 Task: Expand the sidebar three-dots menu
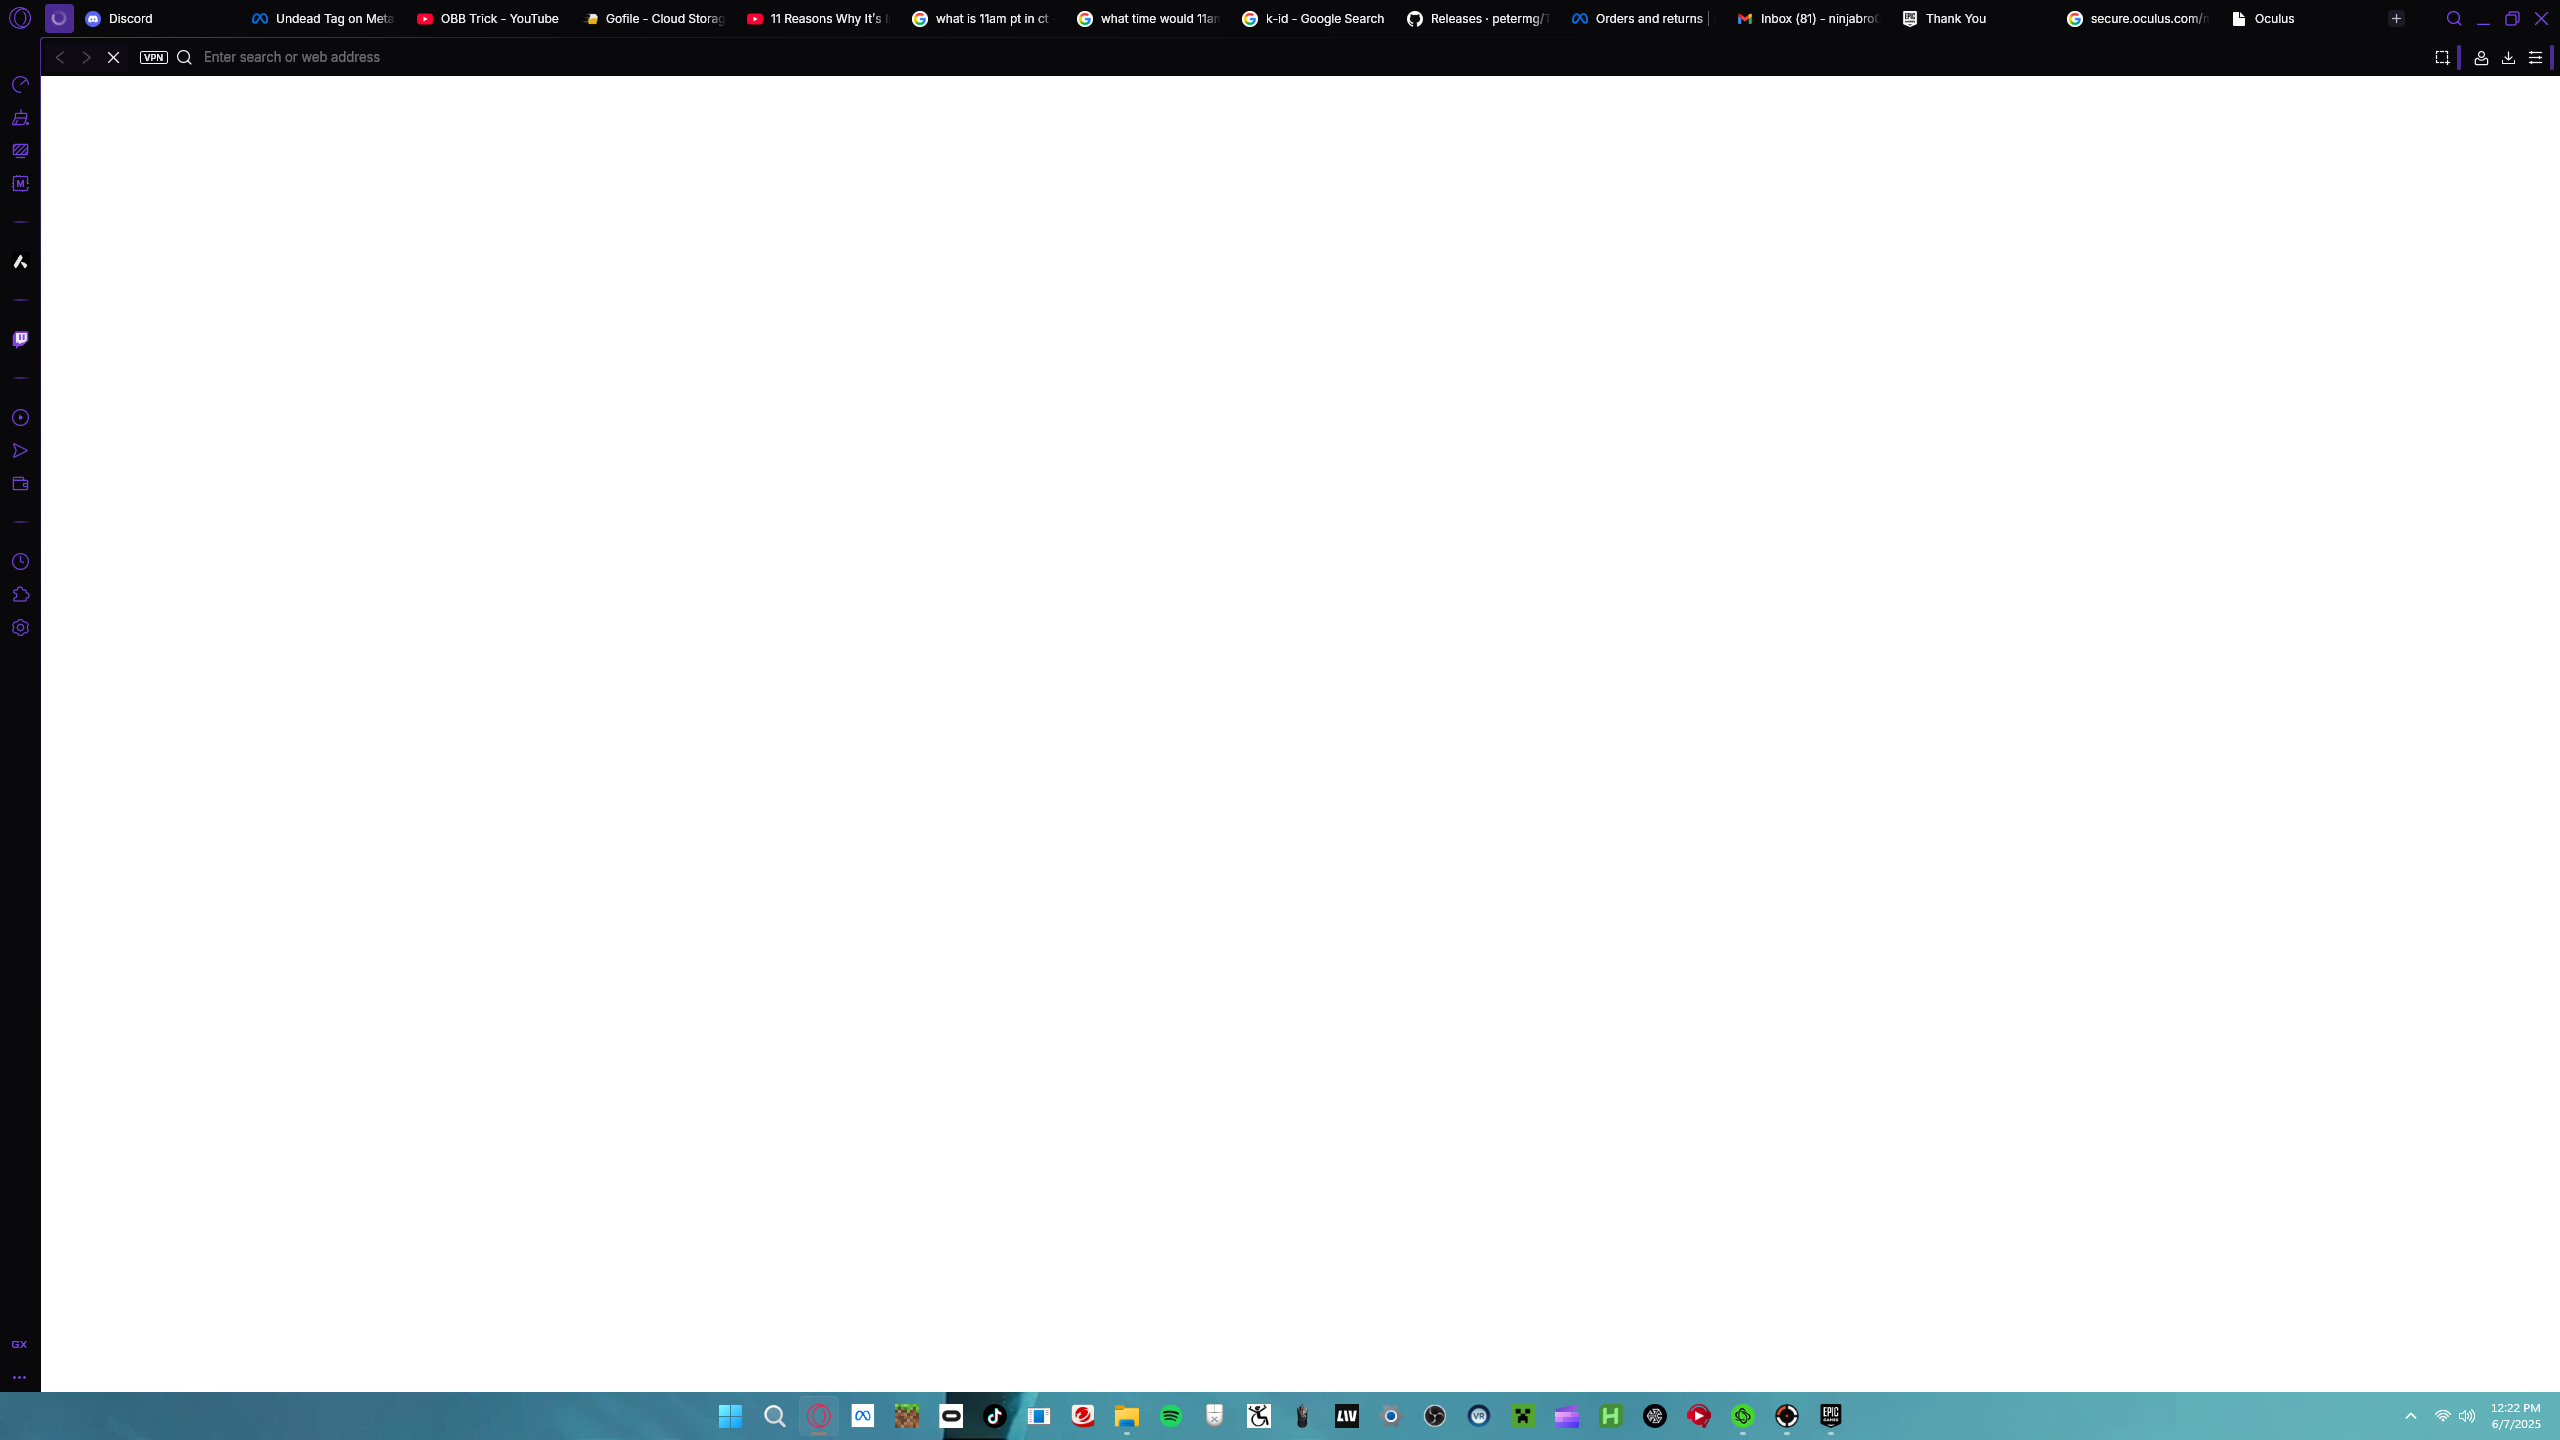coord(19,1378)
